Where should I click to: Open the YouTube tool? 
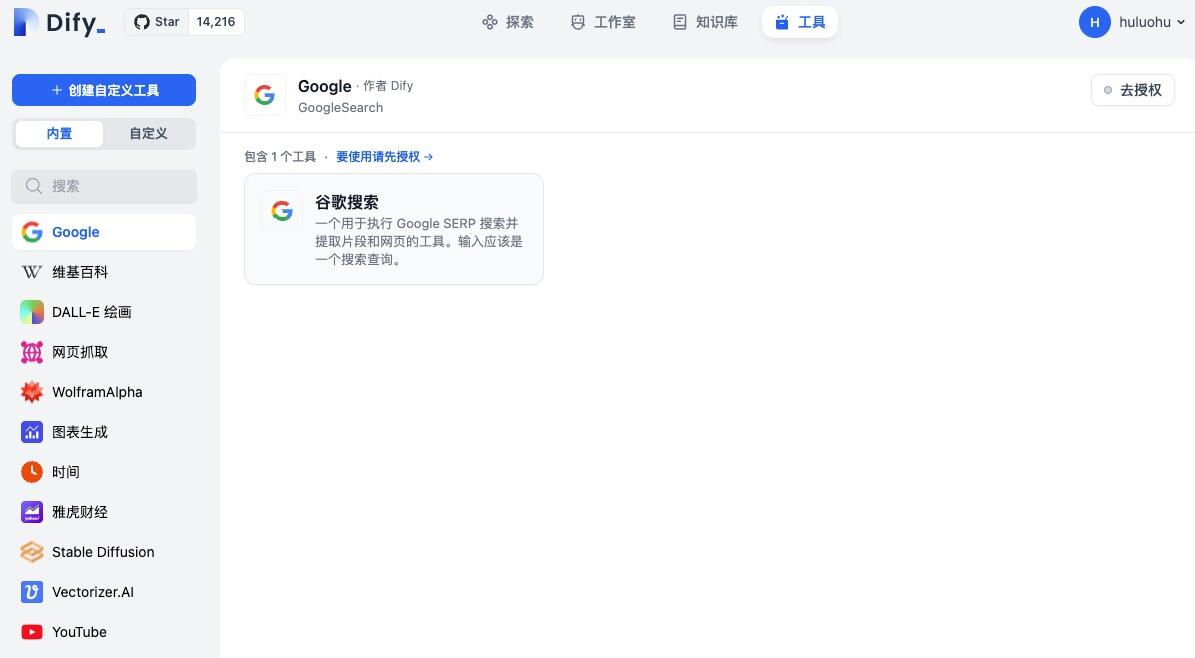(x=78, y=632)
